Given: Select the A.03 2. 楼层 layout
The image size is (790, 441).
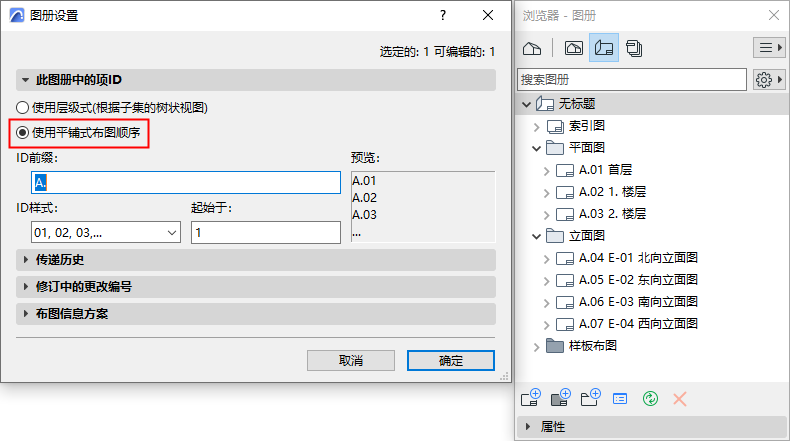Looking at the screenshot, I should 612,214.
